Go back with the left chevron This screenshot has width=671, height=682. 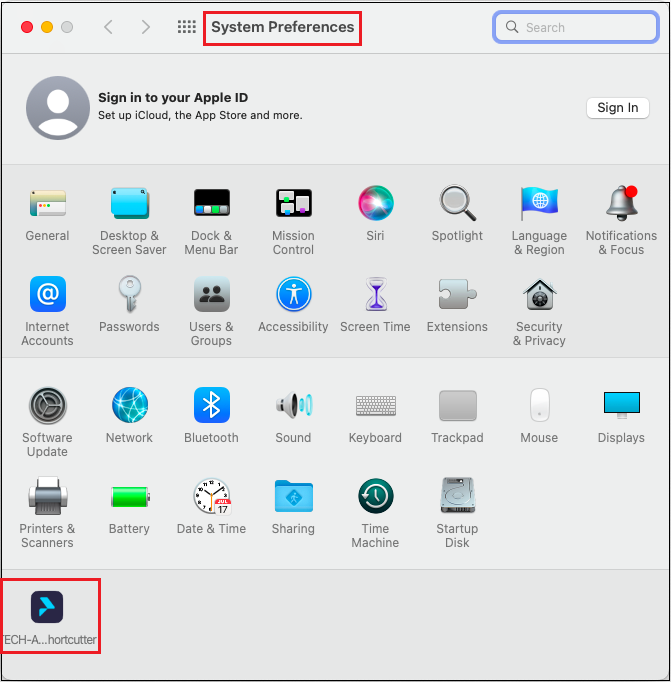[109, 27]
